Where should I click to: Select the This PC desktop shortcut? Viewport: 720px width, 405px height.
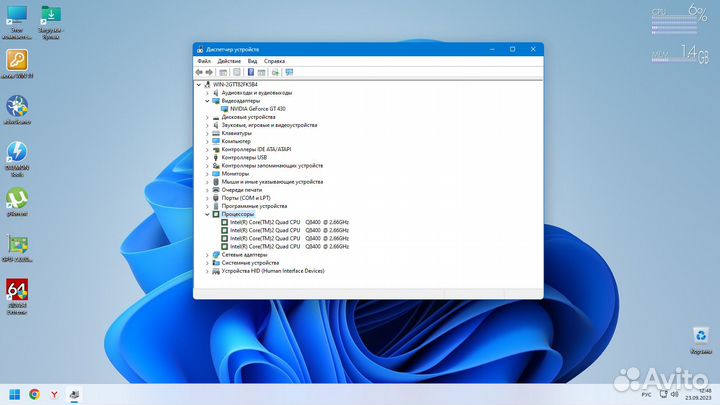coord(17,22)
